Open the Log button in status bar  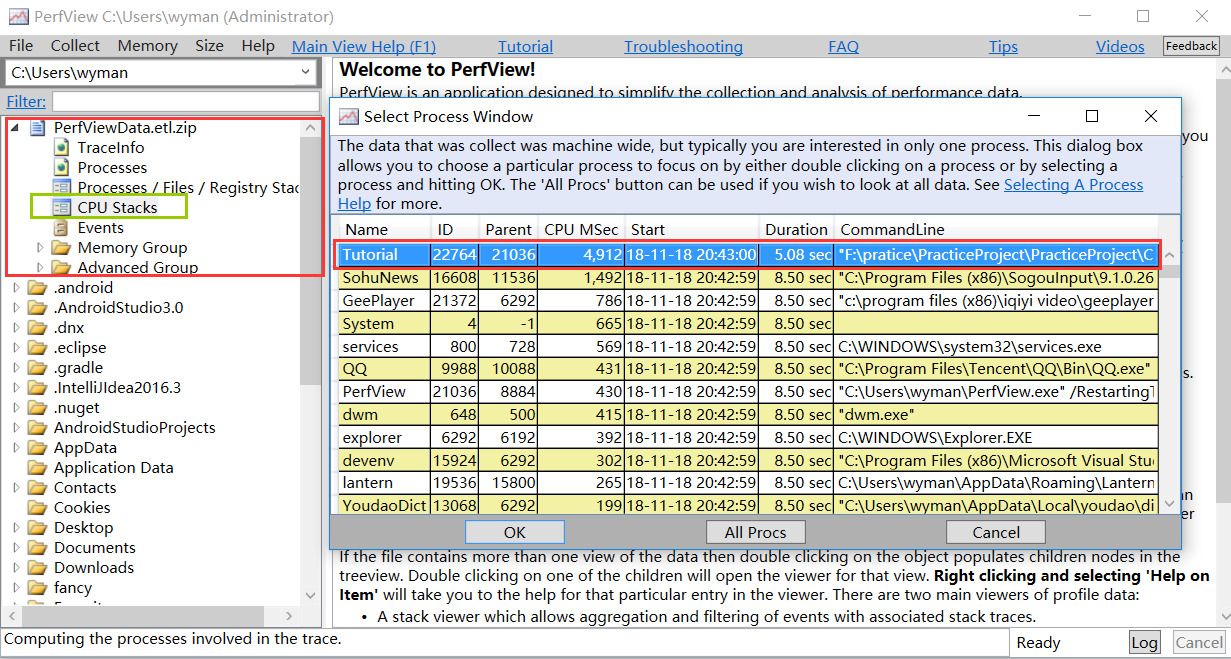pyautogui.click(x=1145, y=643)
